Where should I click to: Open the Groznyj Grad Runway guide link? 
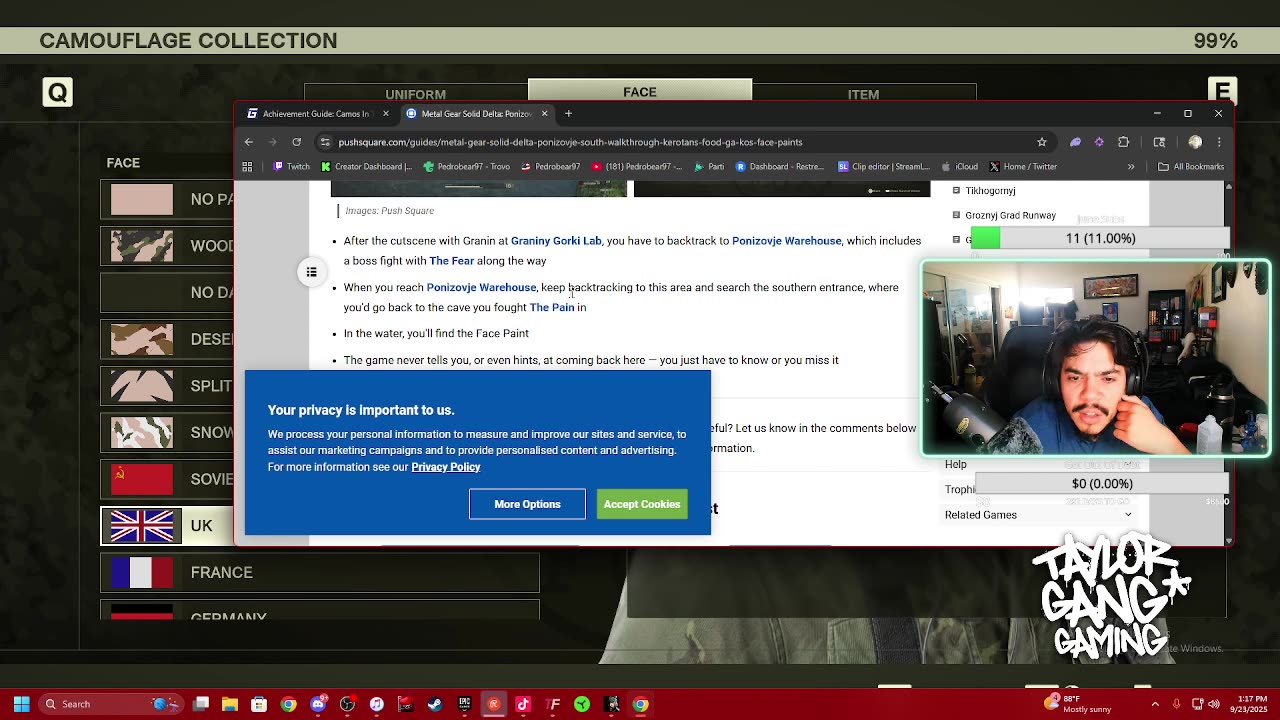pos(1010,215)
